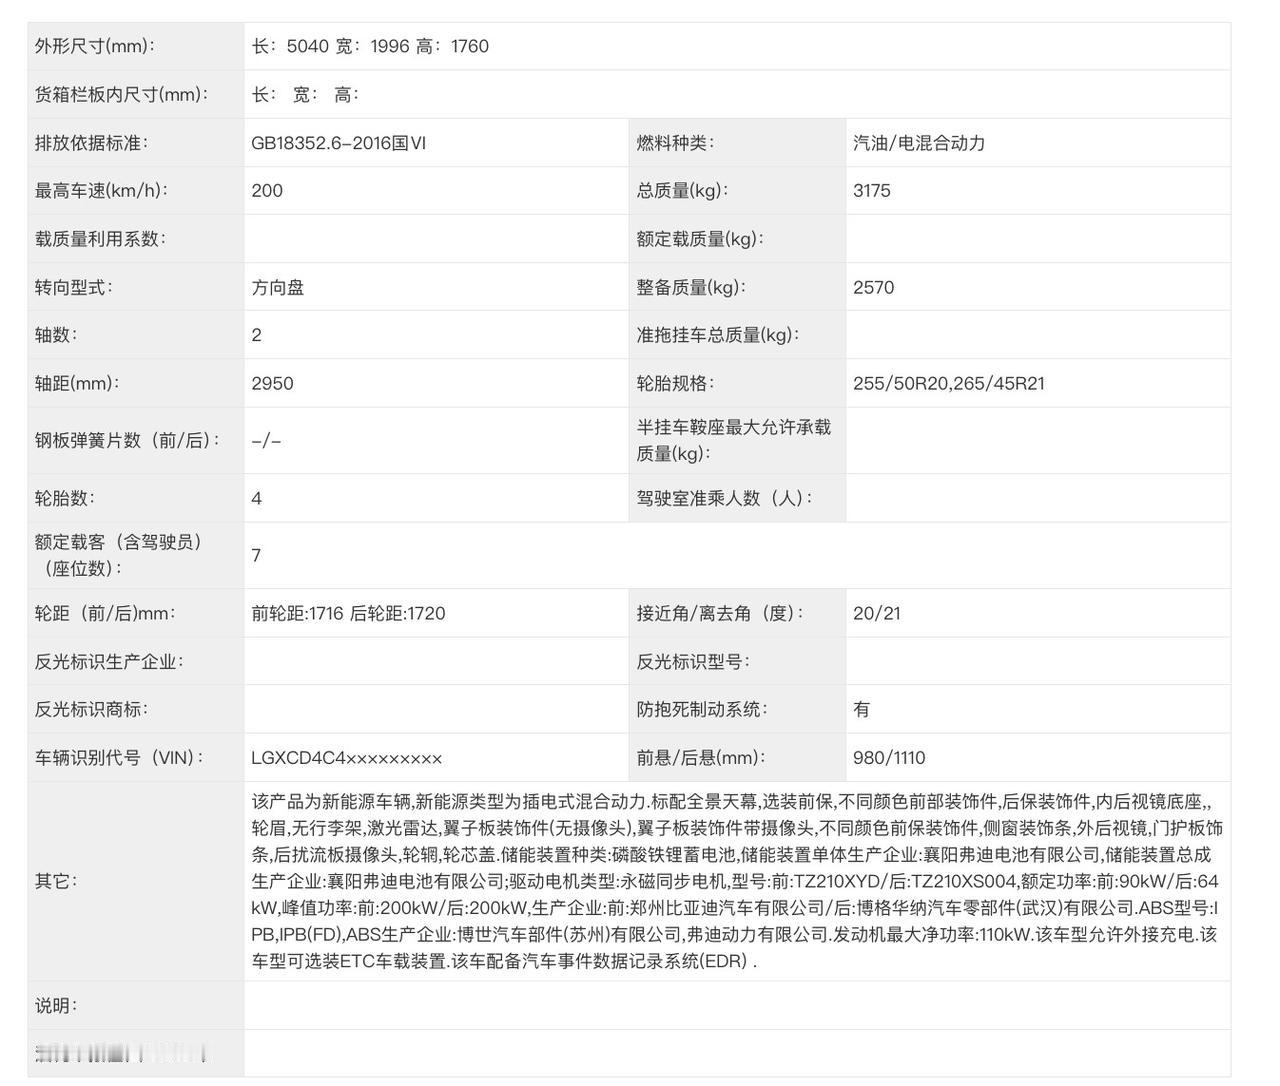The width and height of the screenshot is (1280, 1086).
Task: Click the 反光标识生产企业 label
Action: coord(109,661)
